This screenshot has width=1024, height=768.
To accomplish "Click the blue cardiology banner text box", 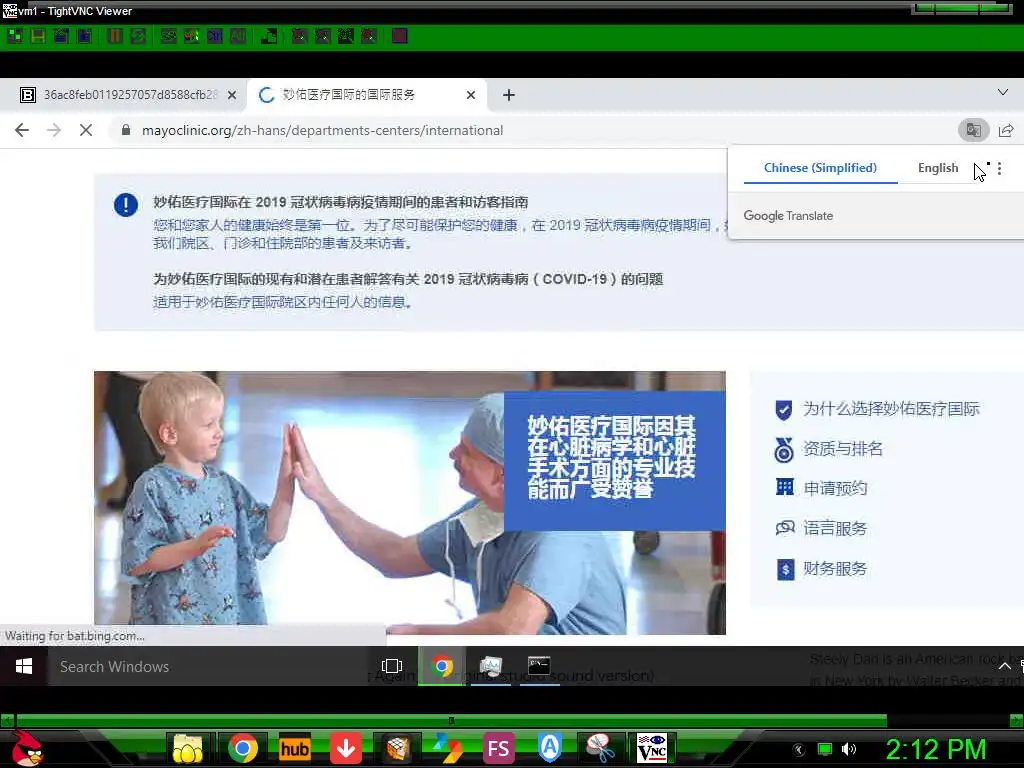I will (x=614, y=461).
